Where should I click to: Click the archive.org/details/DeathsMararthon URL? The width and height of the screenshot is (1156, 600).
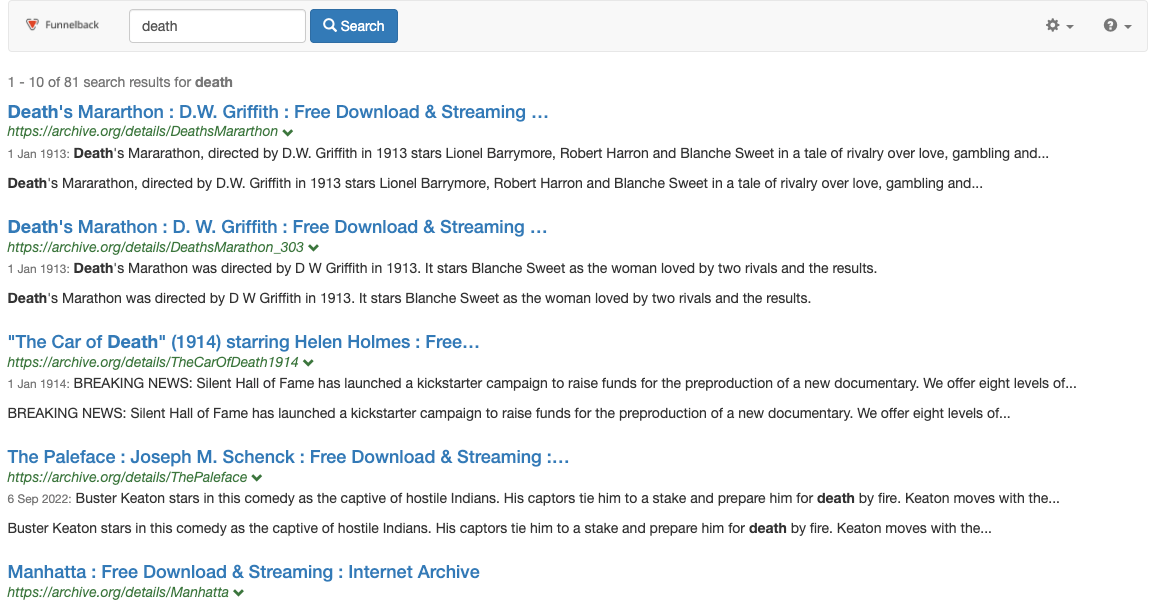[143, 132]
